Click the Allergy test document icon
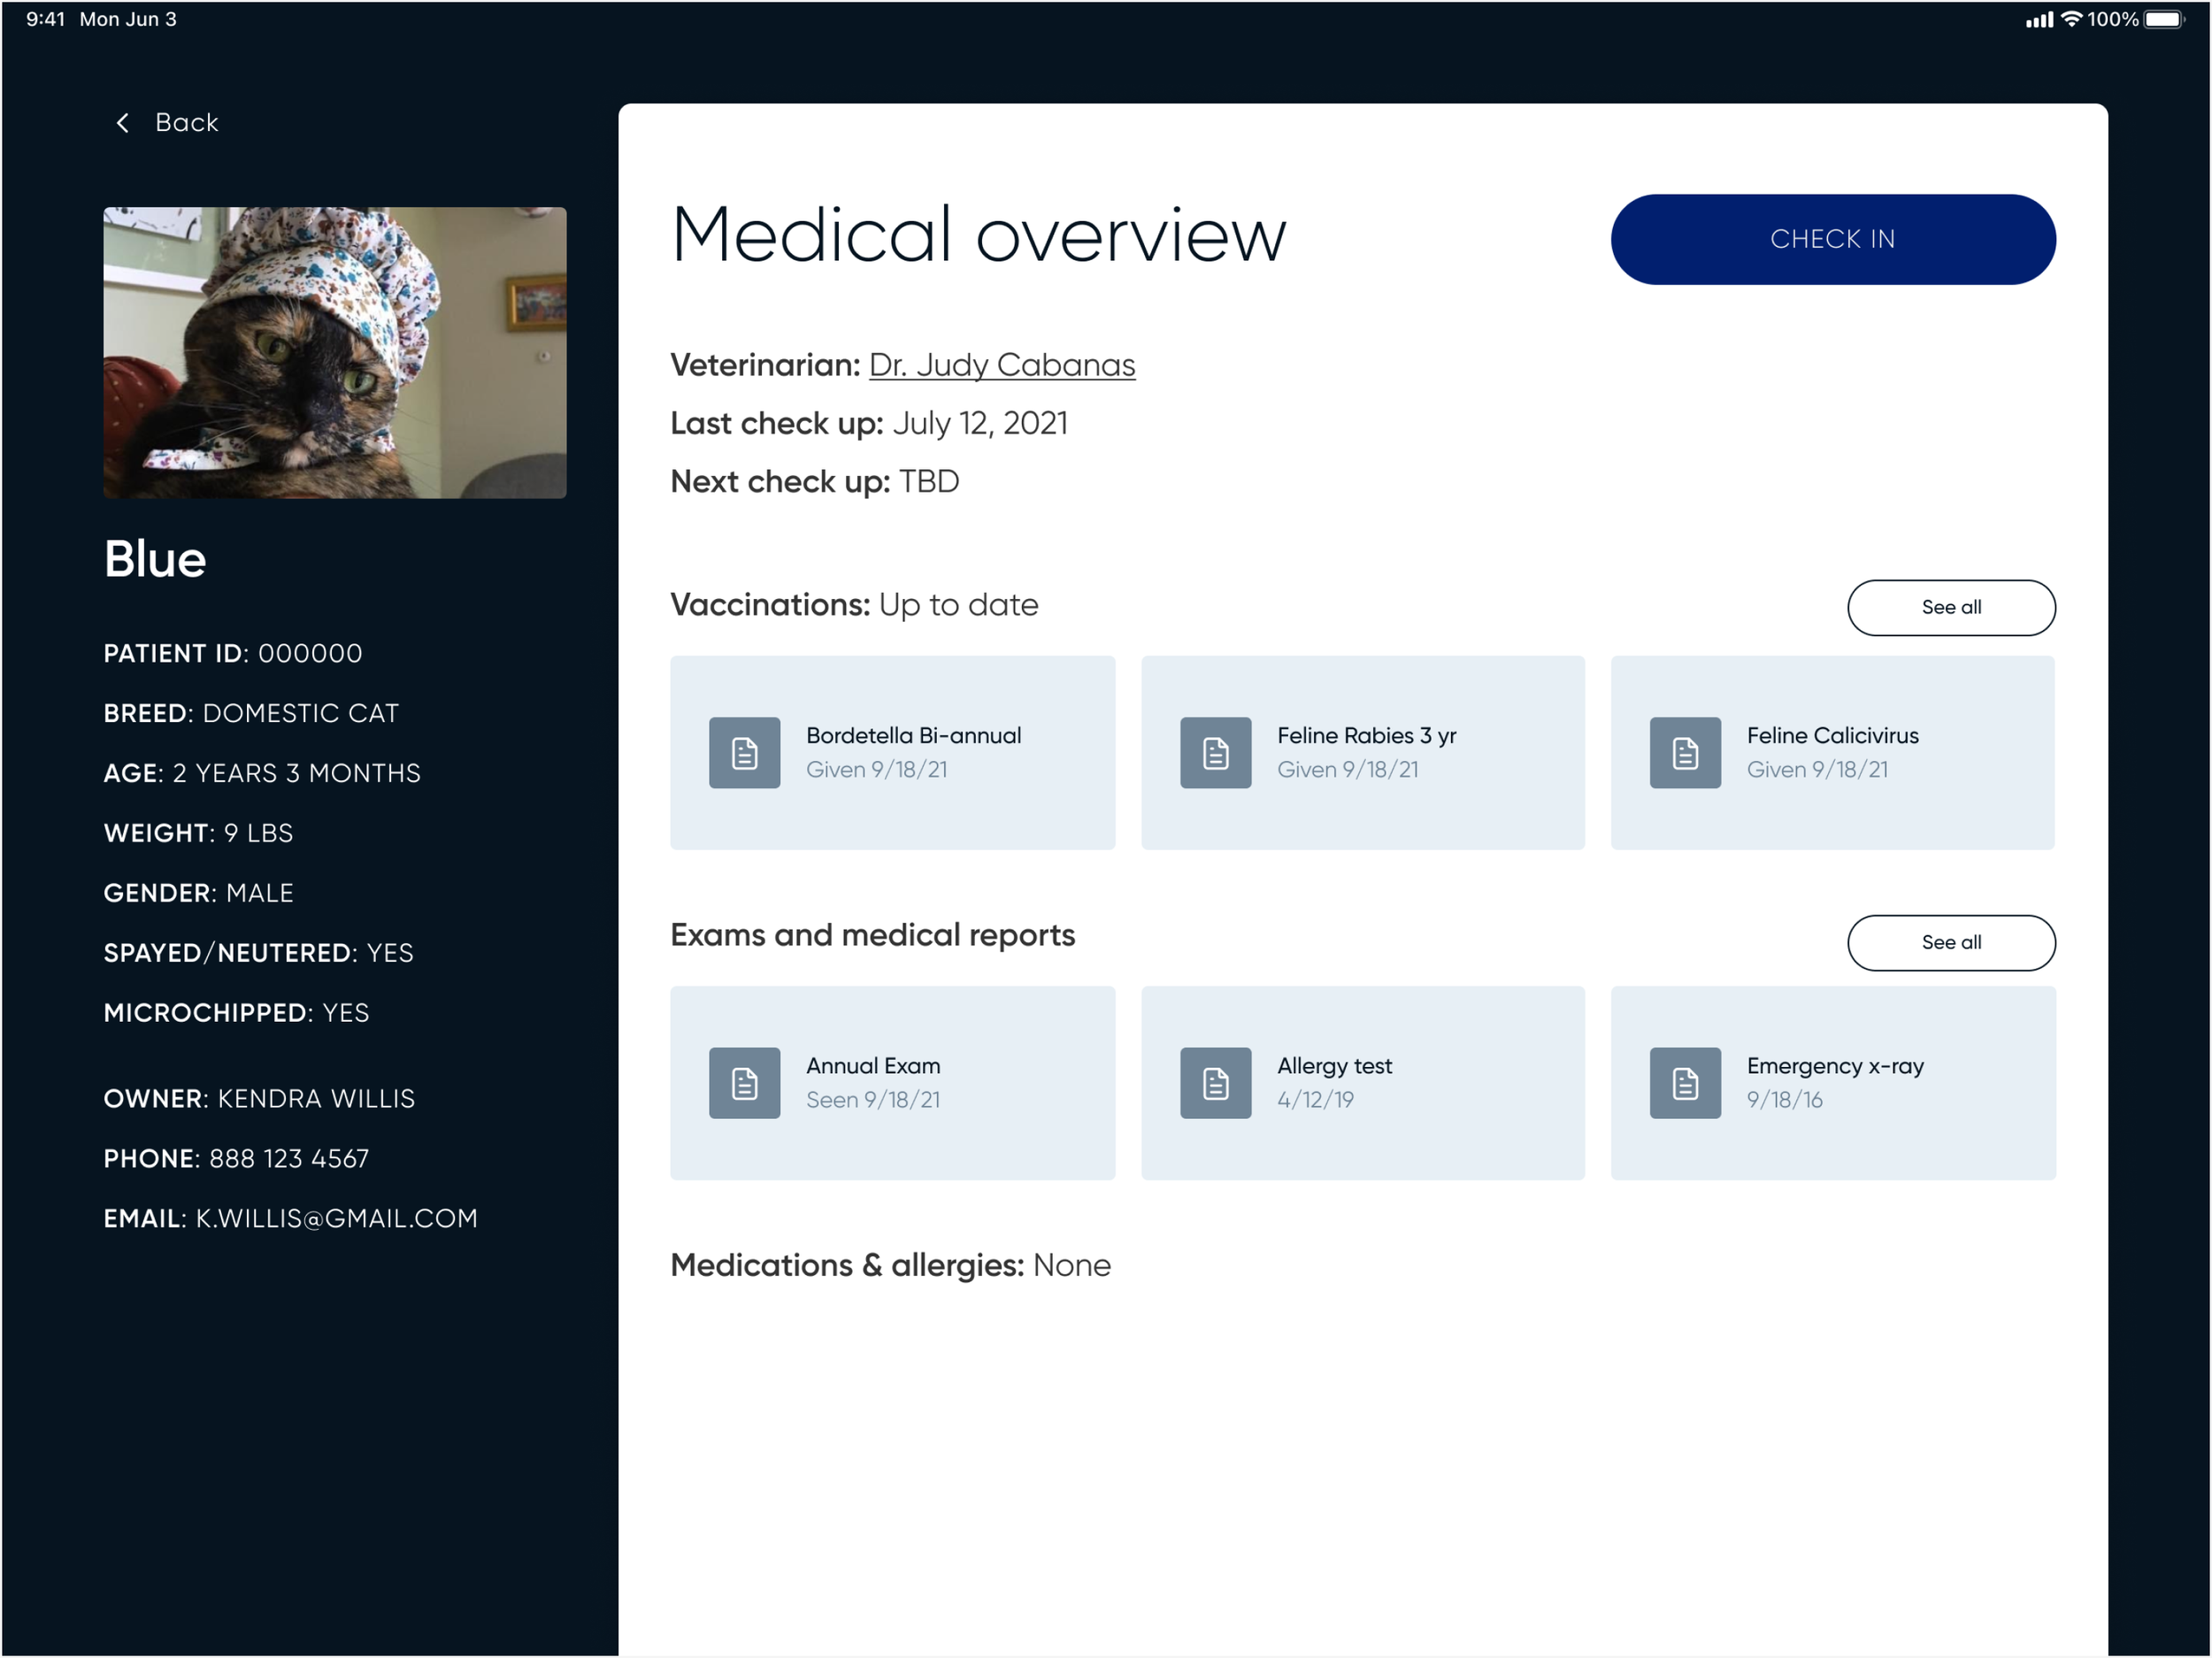 1215,1083
